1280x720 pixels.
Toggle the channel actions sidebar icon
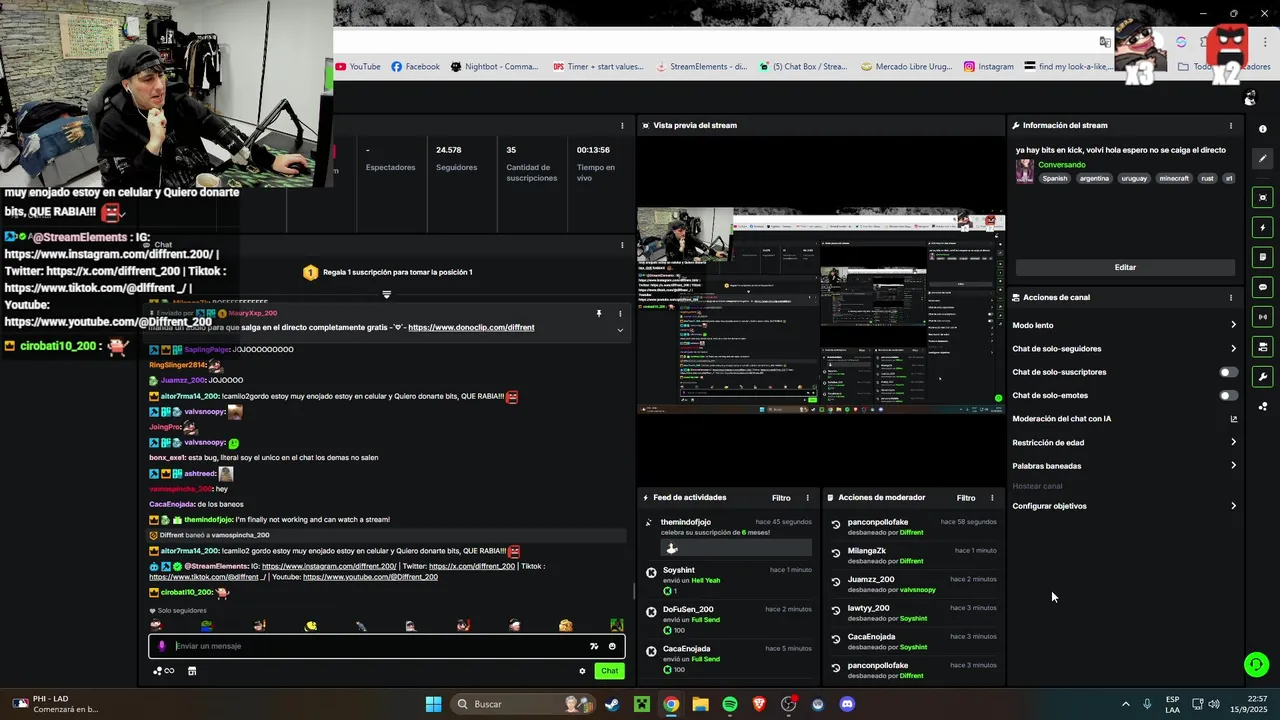(1263, 347)
